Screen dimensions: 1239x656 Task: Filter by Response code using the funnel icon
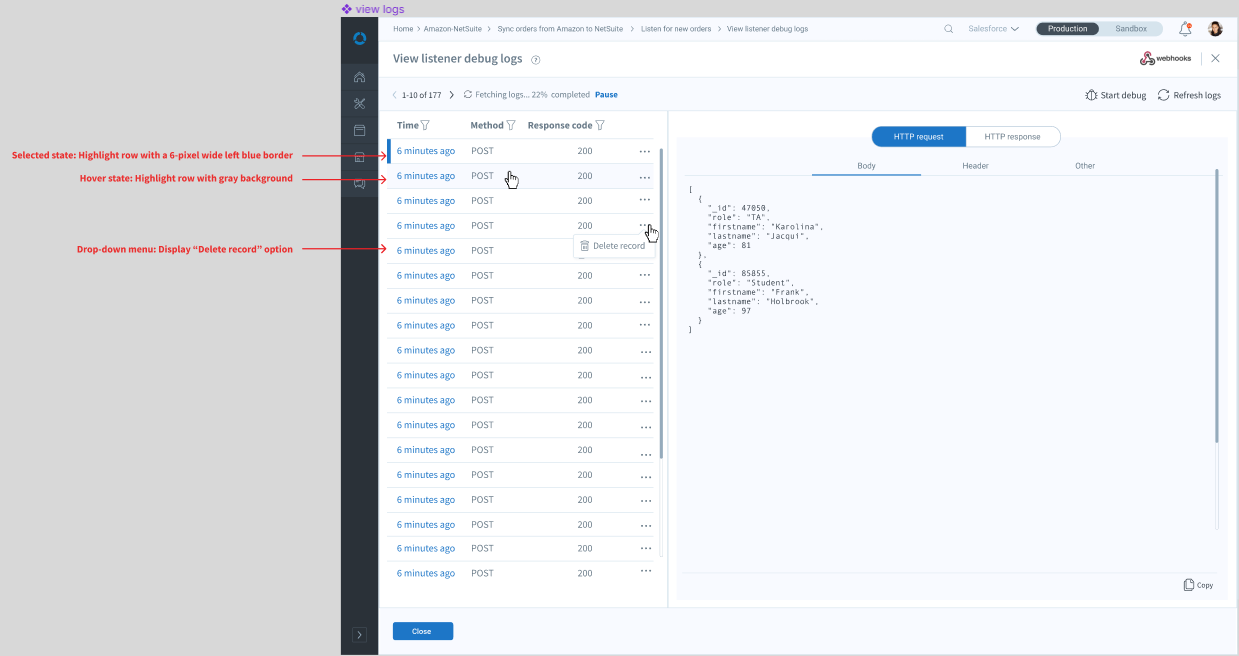tap(600, 126)
